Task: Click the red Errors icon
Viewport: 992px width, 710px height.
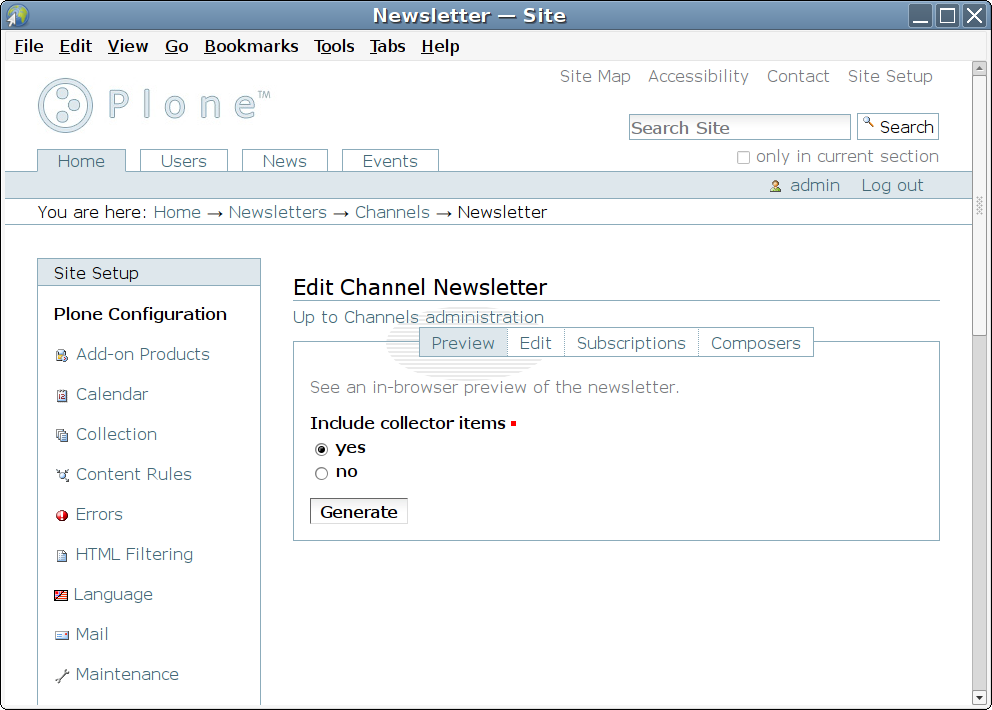Action: [62, 515]
